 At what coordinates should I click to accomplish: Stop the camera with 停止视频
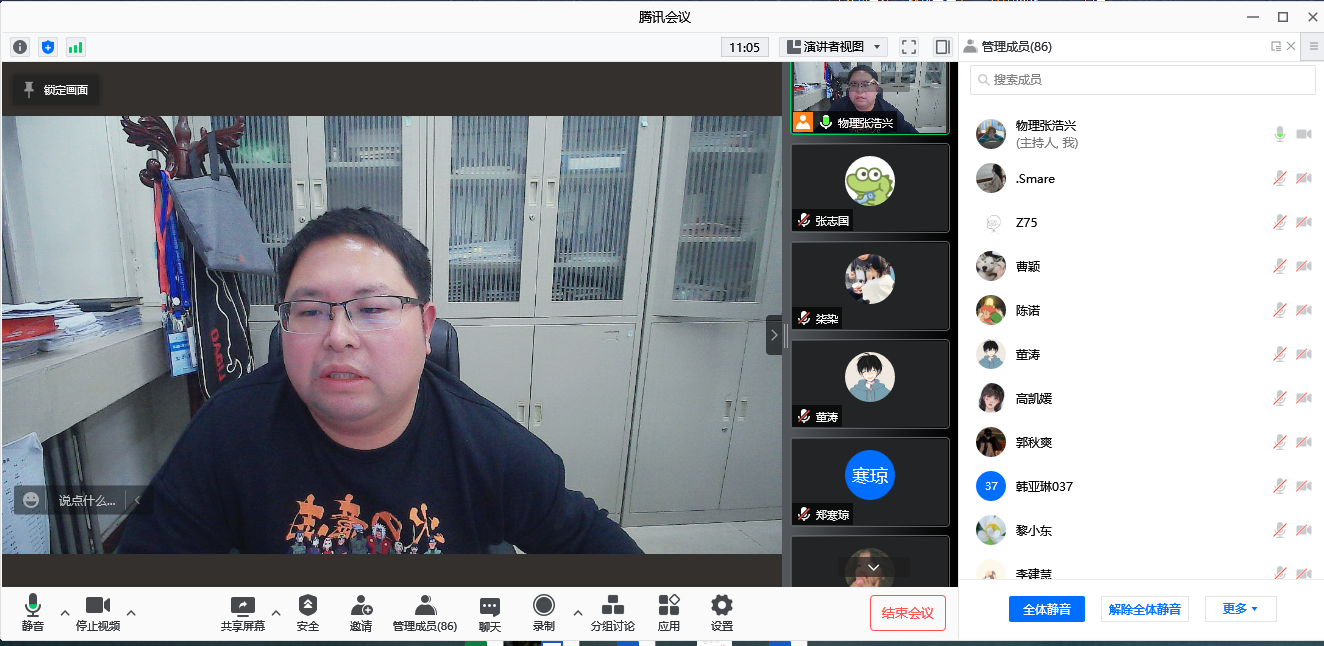[x=98, y=613]
